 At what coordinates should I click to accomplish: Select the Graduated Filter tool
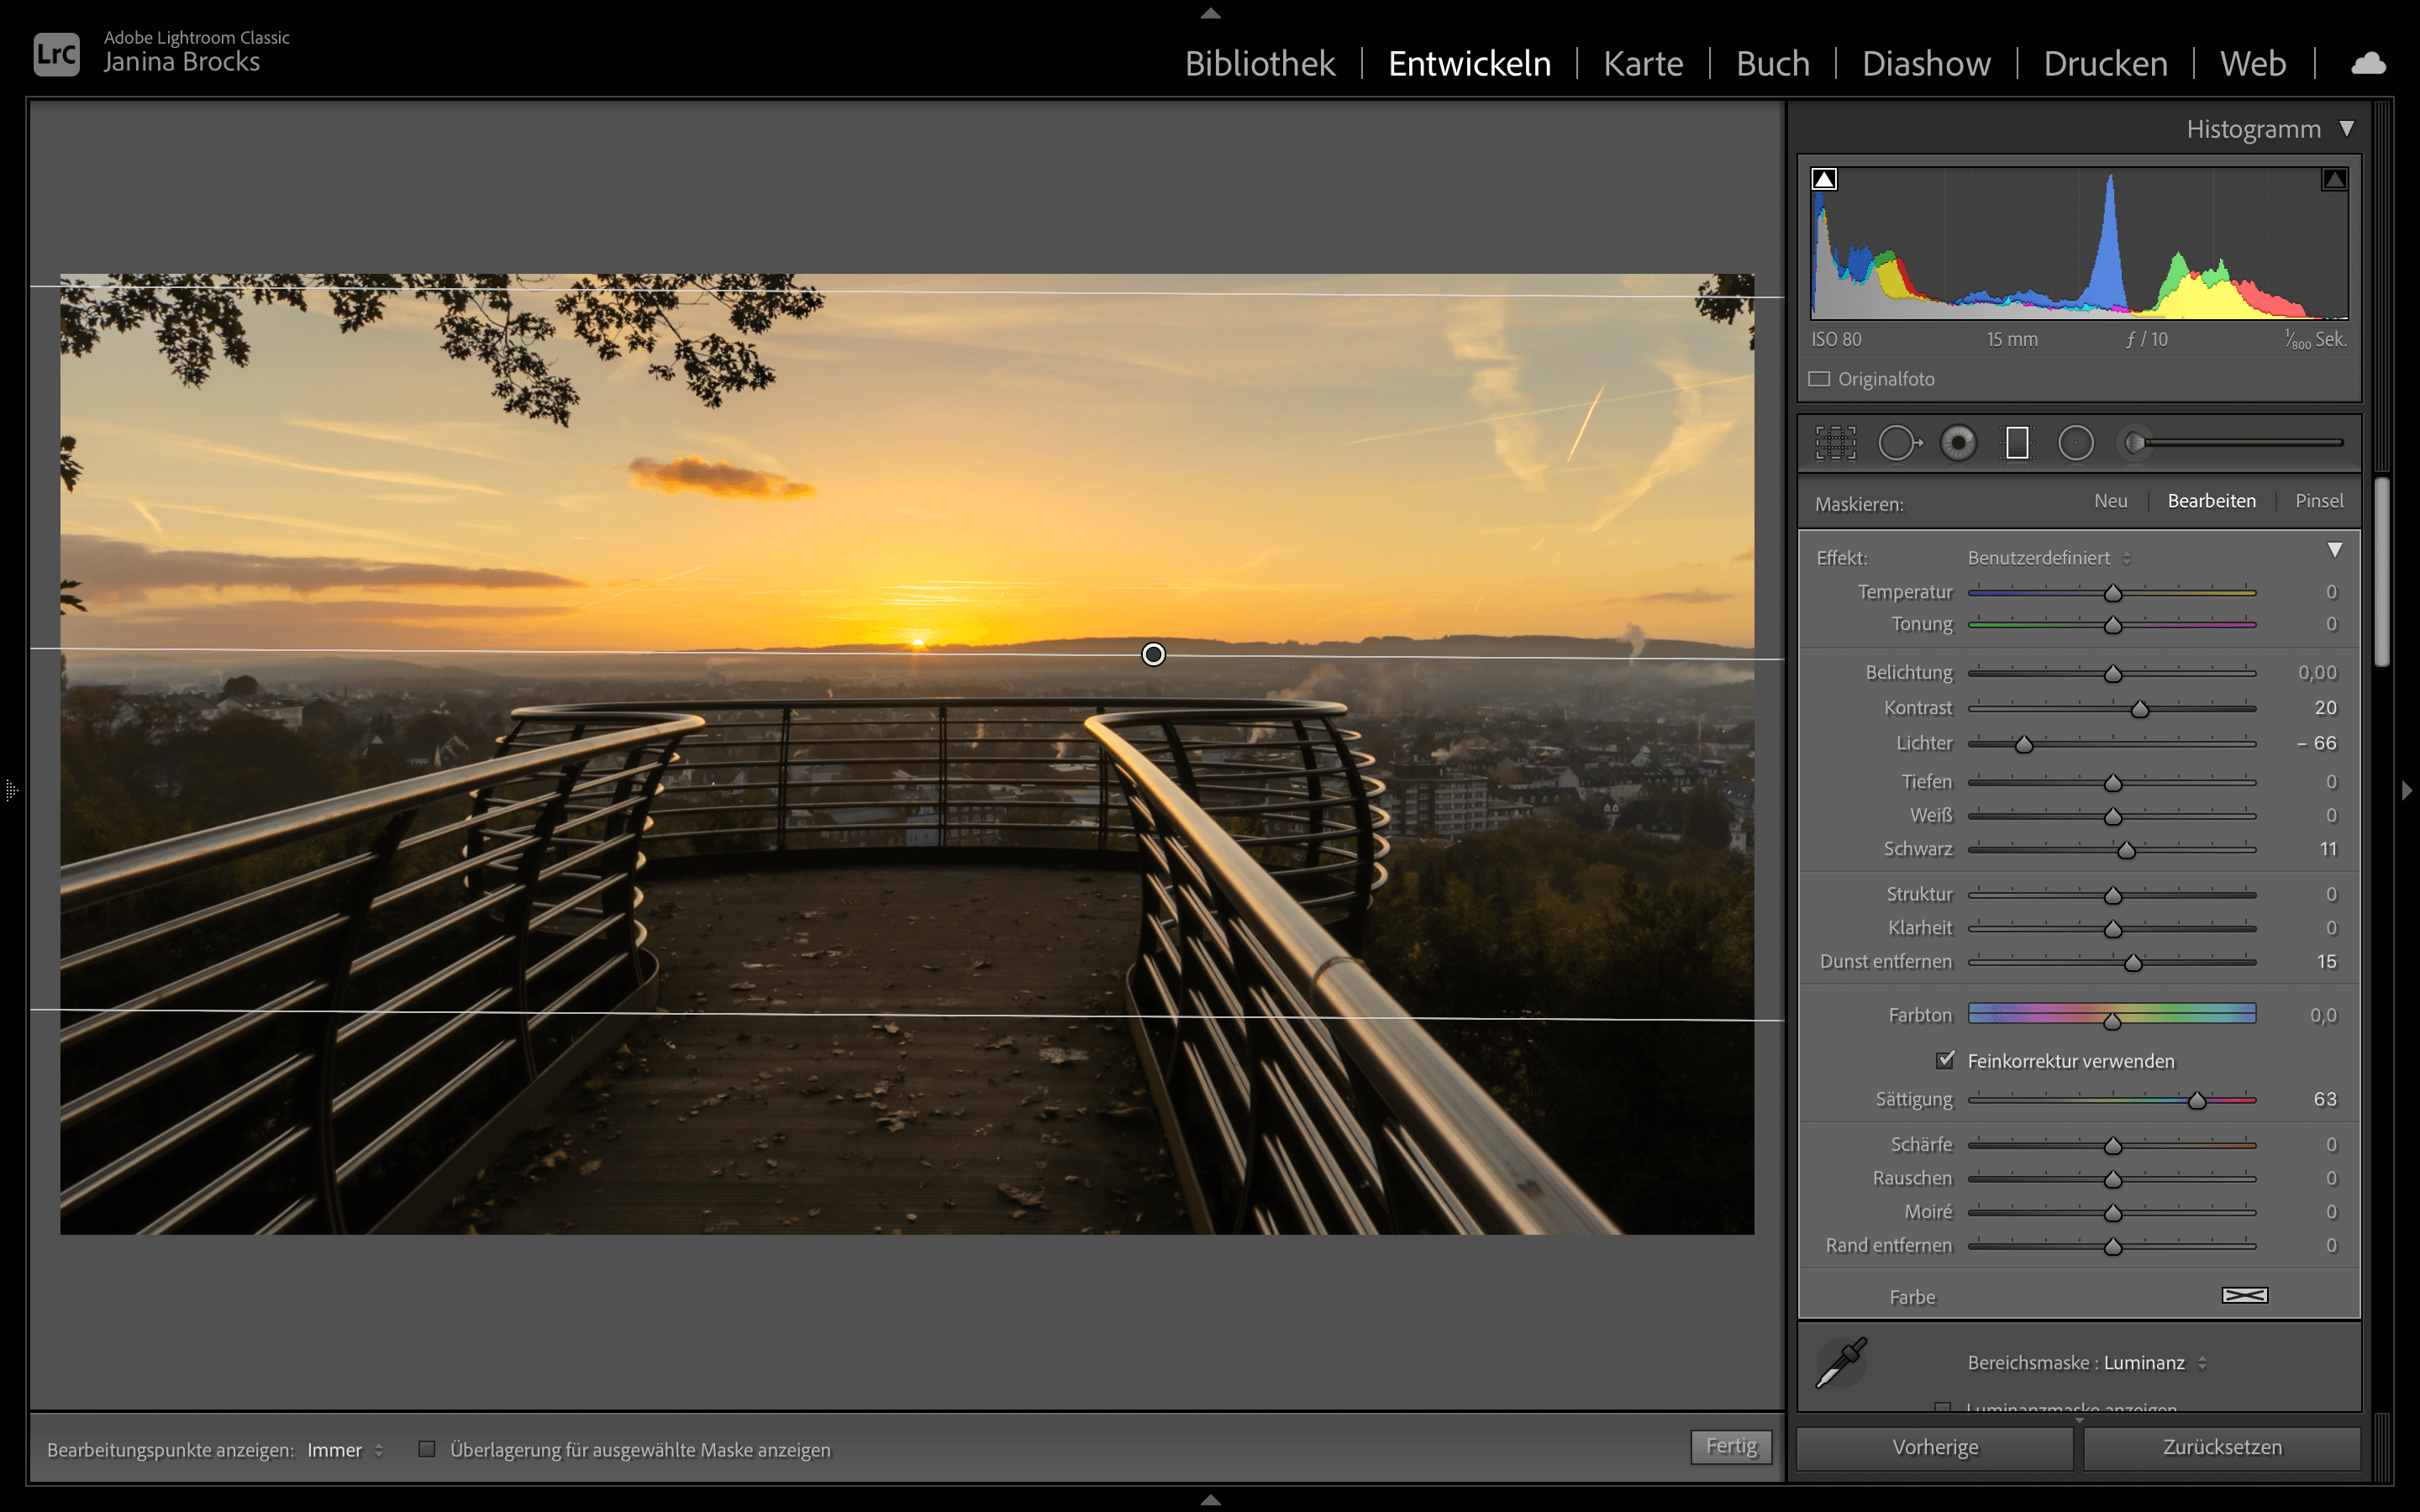coord(2017,442)
